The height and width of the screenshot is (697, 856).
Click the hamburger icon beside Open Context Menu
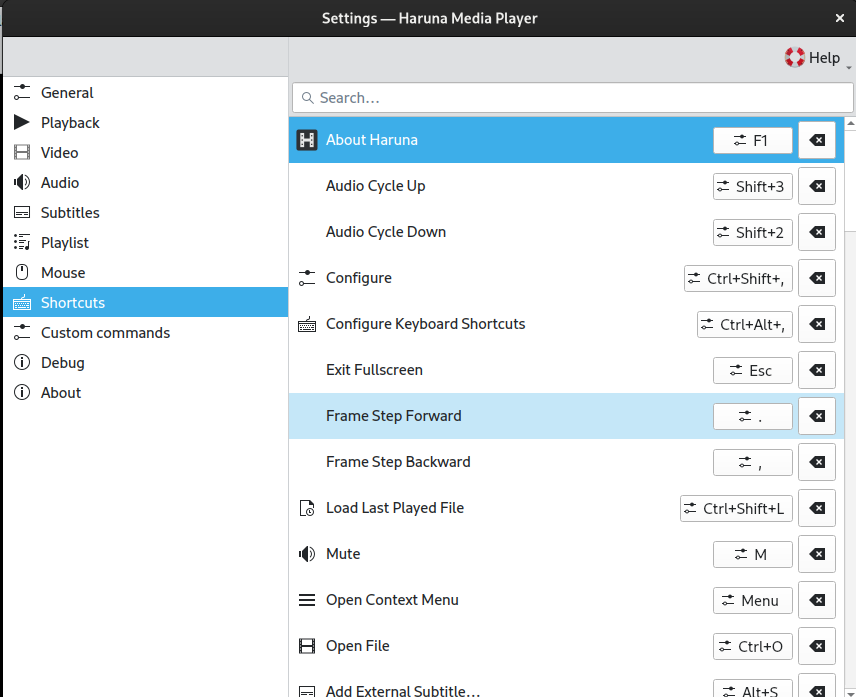click(307, 600)
